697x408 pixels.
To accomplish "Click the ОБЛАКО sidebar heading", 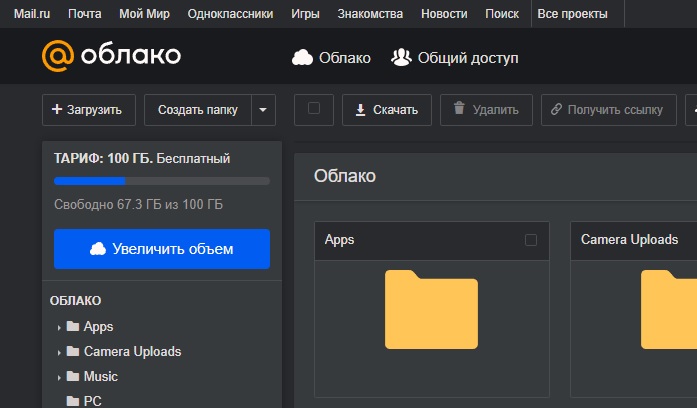I will pos(76,301).
